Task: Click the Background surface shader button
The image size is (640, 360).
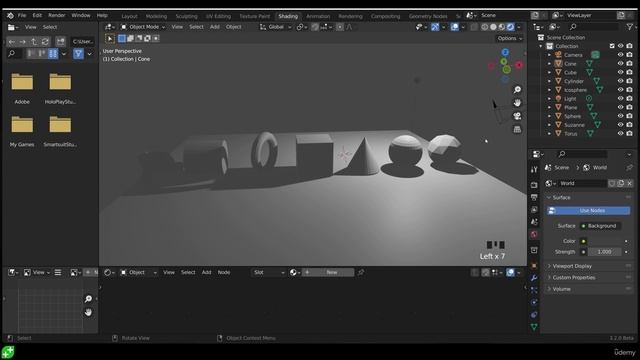Action: click(600, 226)
